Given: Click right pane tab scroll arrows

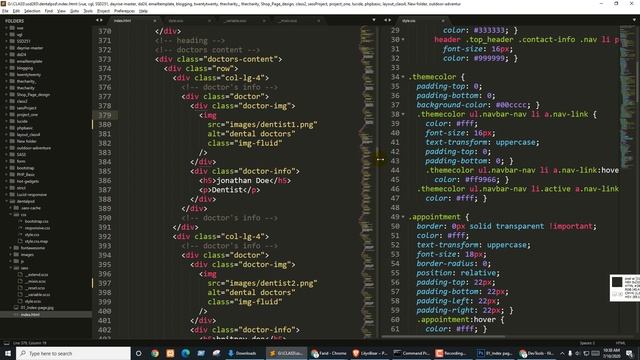Looking at the screenshot, I should 387,20.
